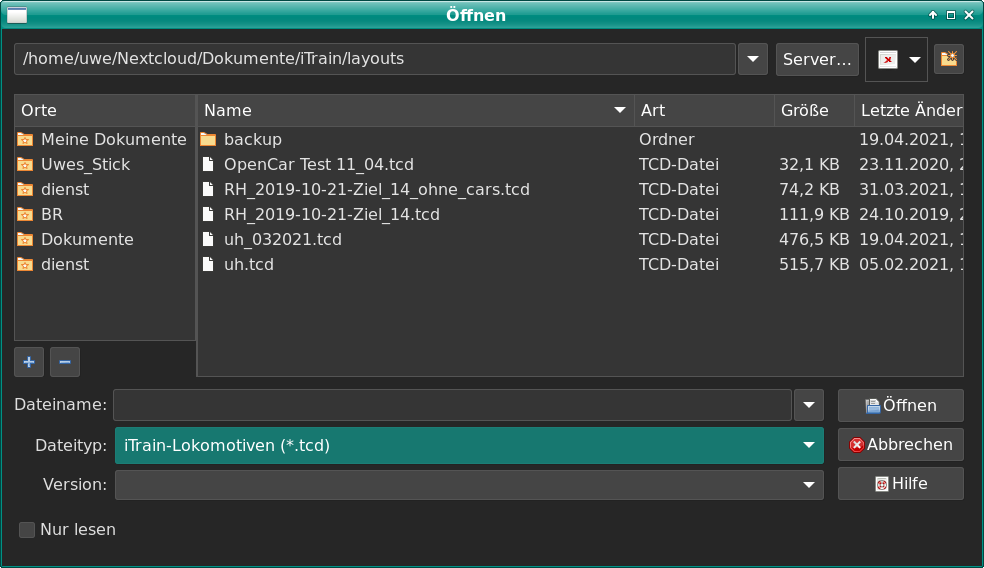Select the BR bookmark folder
This screenshot has width=984, height=568.
click(x=52, y=214)
